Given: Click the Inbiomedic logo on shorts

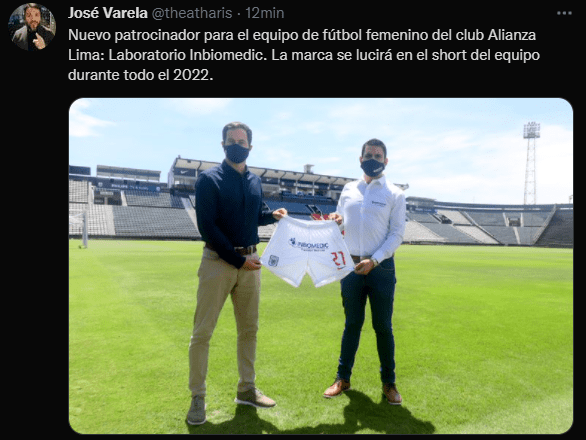Looking at the screenshot, I should [309, 244].
